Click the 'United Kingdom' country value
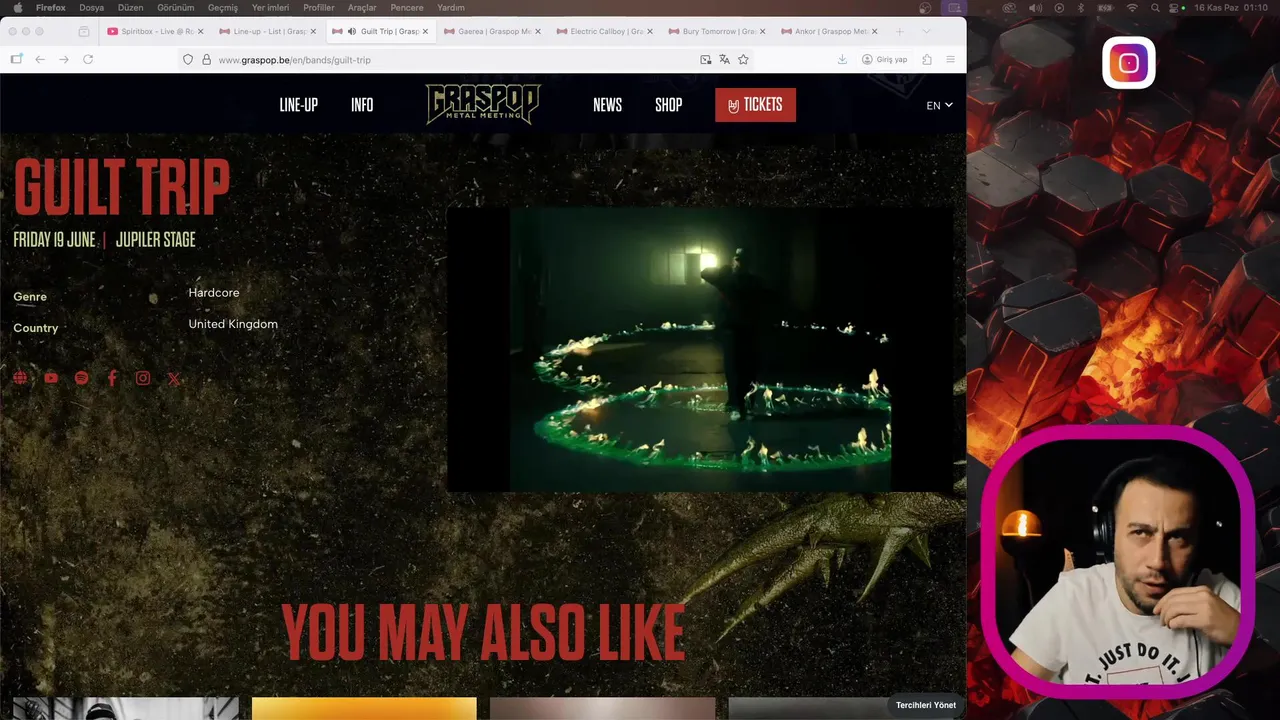The height and width of the screenshot is (720, 1280). [233, 324]
